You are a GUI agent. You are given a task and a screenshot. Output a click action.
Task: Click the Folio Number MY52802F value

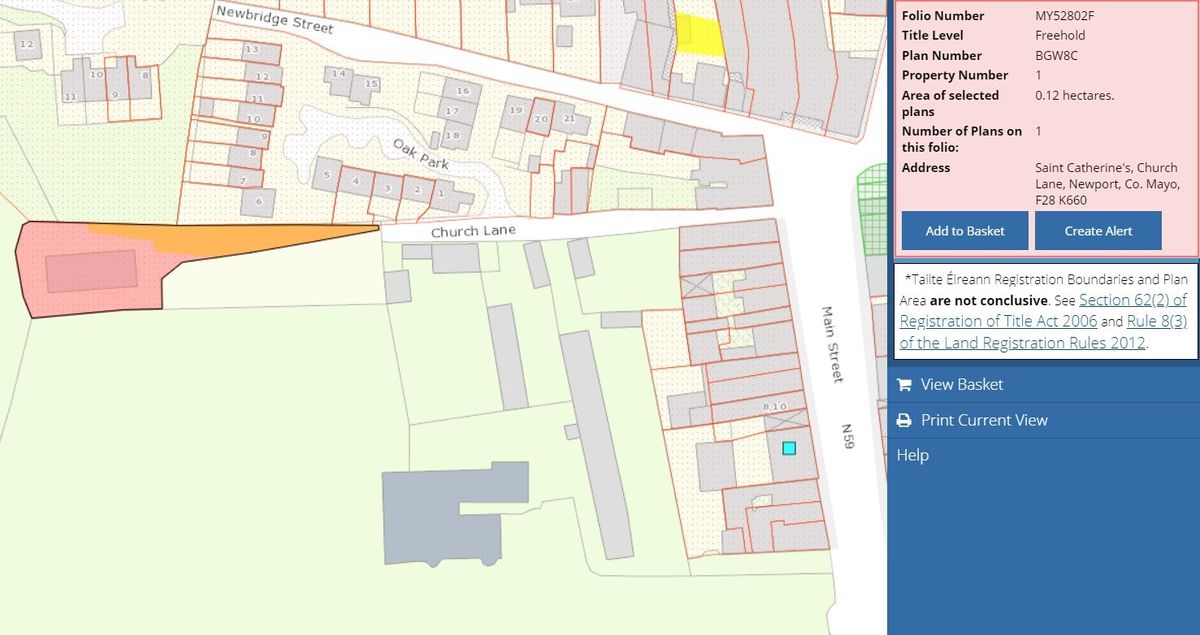[x=1067, y=16]
